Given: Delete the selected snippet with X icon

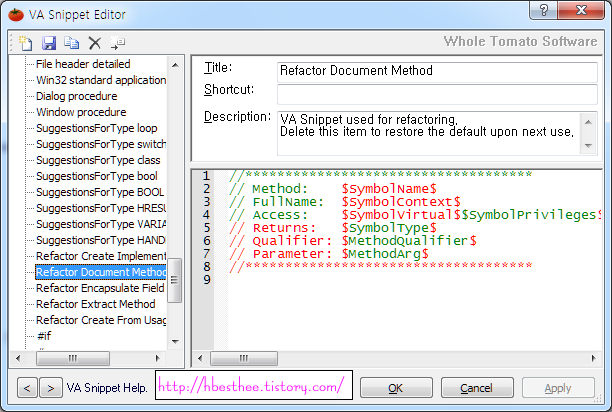Looking at the screenshot, I should 94,43.
